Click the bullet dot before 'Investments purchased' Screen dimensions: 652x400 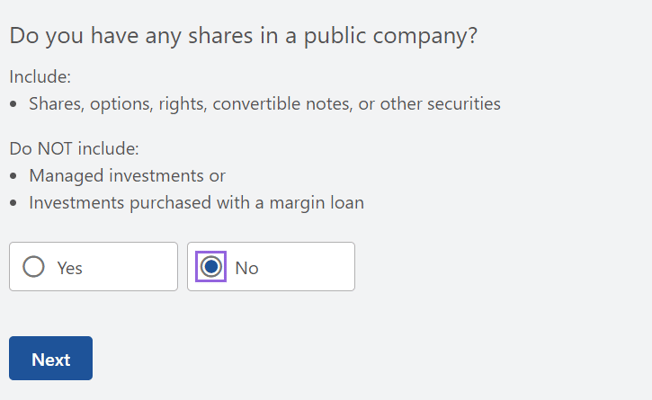pyautogui.click(x=13, y=204)
